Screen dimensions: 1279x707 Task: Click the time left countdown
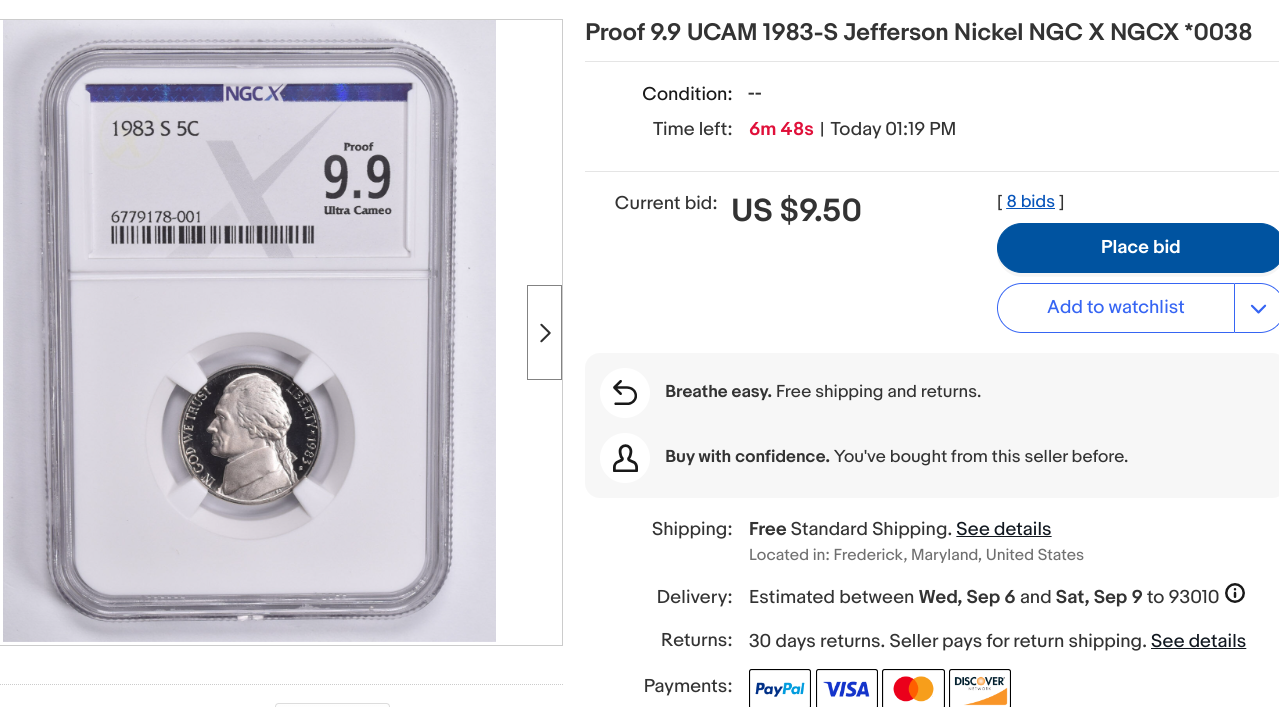click(781, 129)
